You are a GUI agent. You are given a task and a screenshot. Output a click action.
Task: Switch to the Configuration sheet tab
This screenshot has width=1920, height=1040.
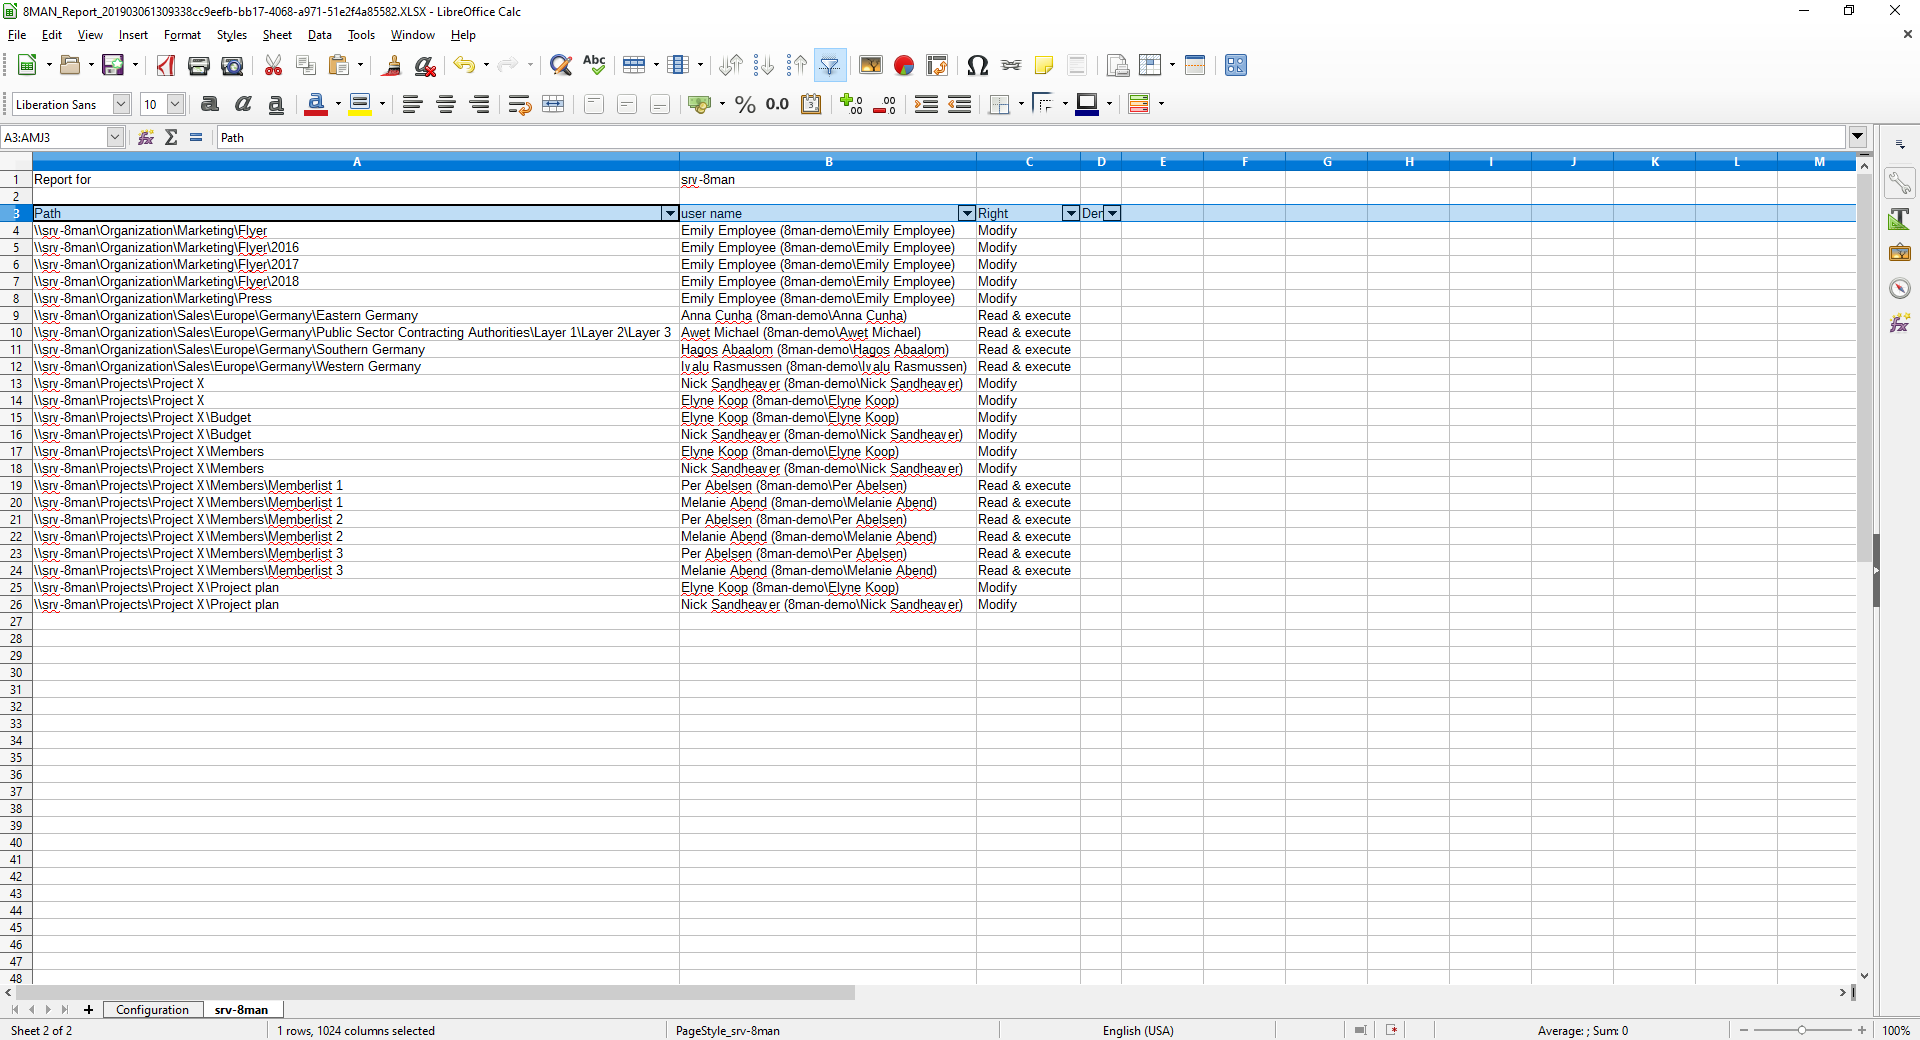click(x=152, y=1010)
